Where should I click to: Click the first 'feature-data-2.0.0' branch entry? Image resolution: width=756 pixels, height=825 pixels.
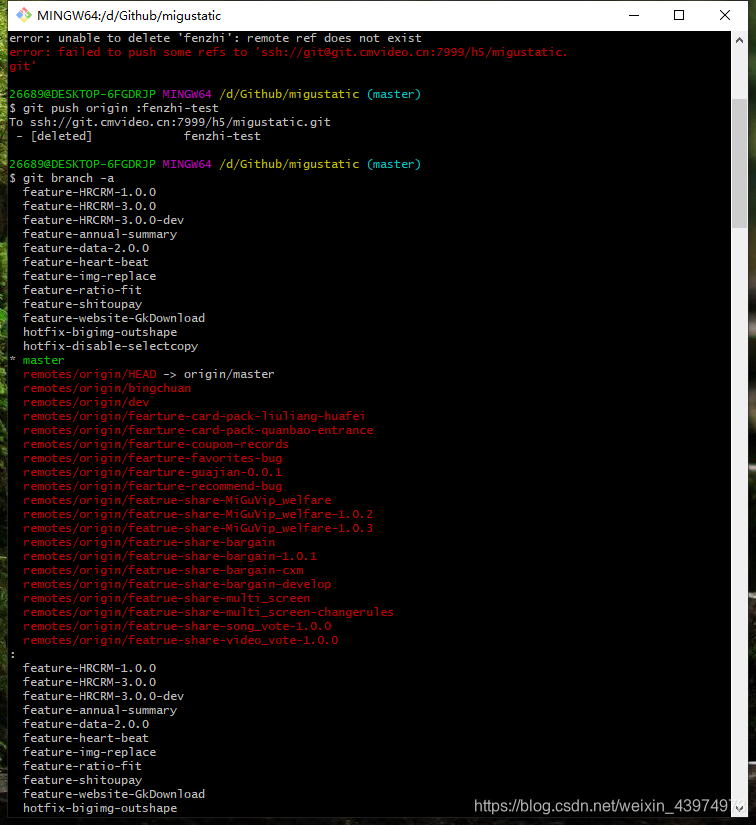[x=86, y=248]
